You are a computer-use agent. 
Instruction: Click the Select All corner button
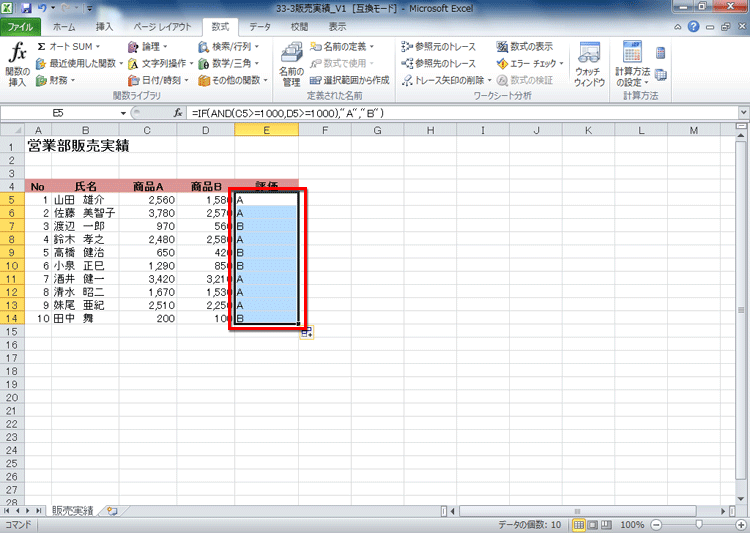click(12, 130)
